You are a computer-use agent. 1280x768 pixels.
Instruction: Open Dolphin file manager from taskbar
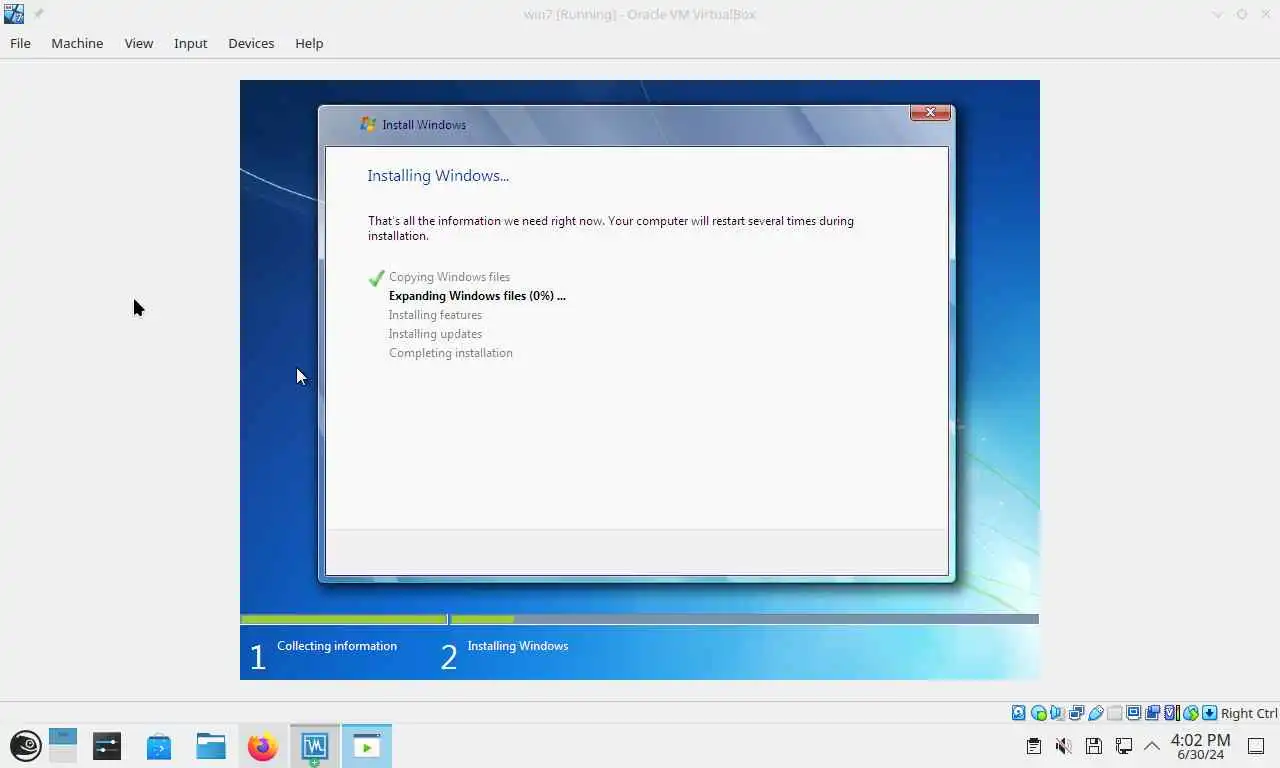tap(211, 746)
